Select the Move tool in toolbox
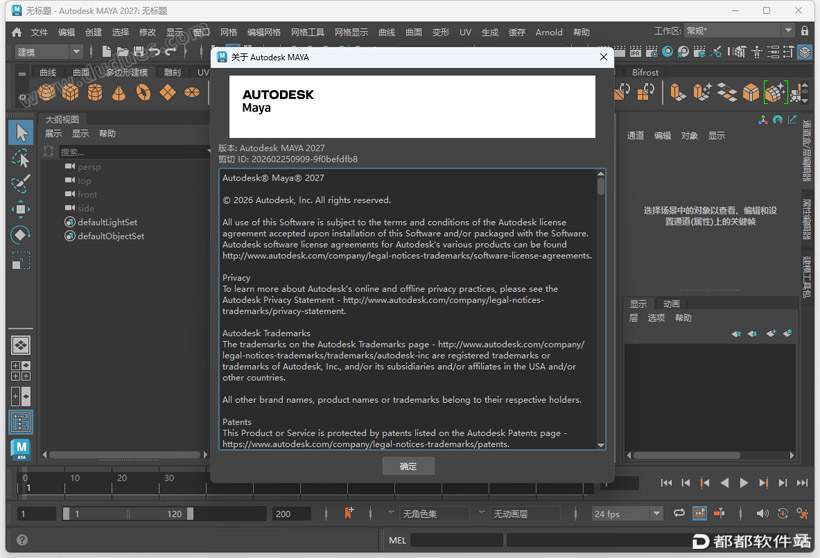Image resolution: width=820 pixels, height=558 pixels. pos(21,209)
